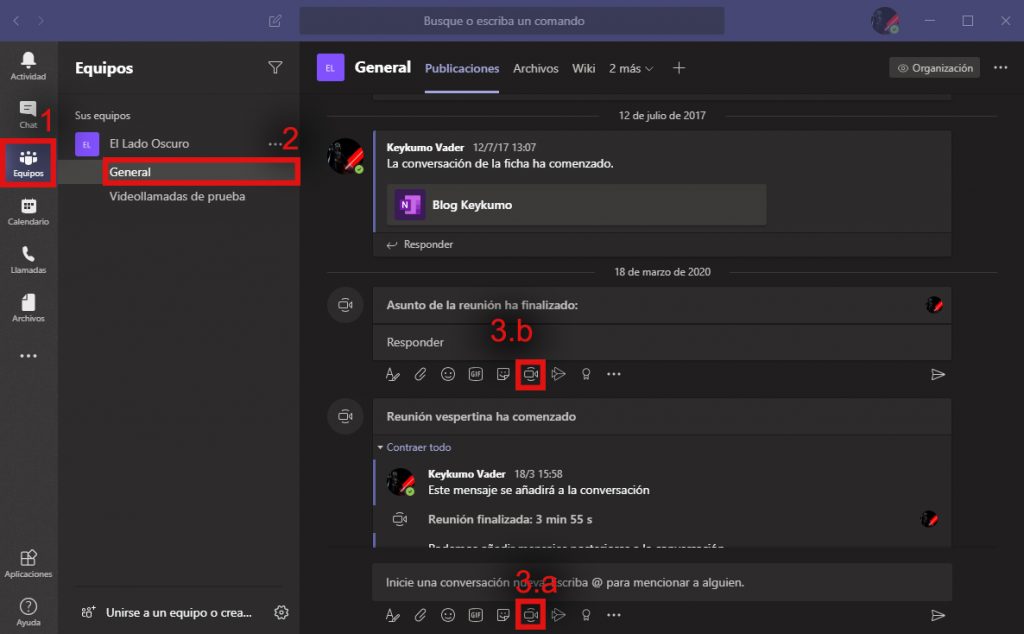Switch to the Archivos tab of General
This screenshot has height=634, width=1024.
point(535,68)
